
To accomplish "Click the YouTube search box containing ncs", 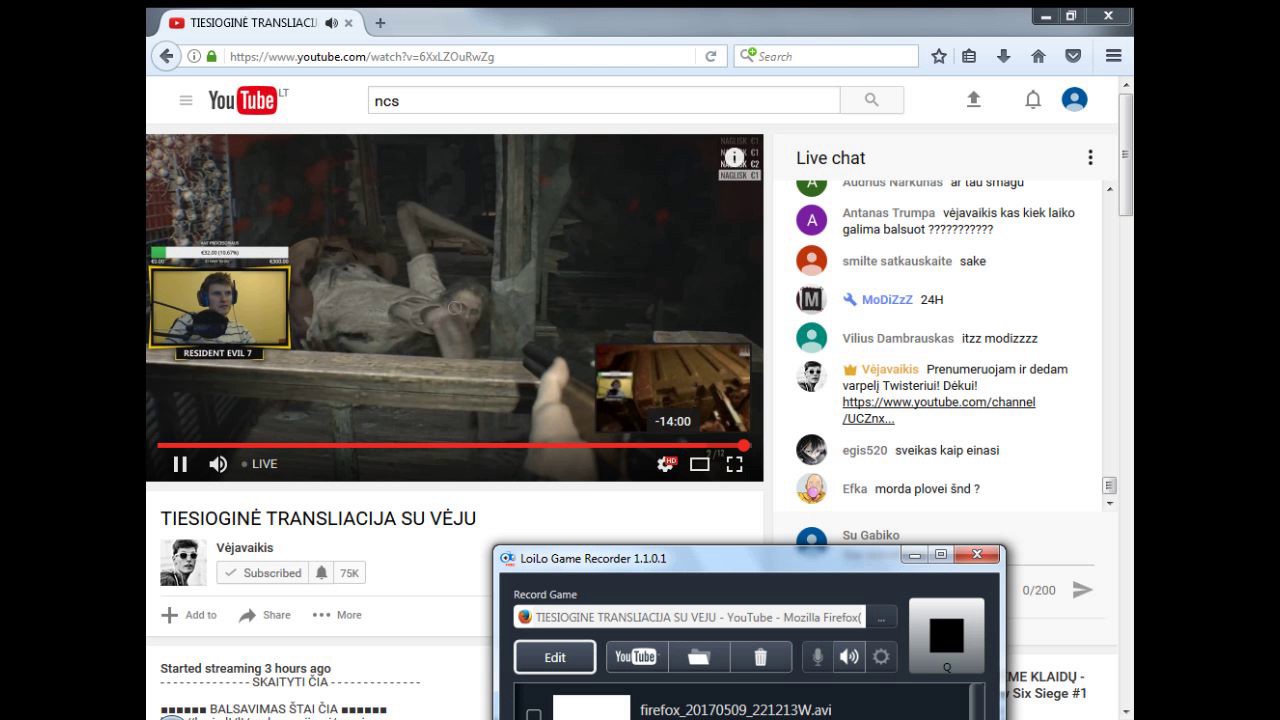I will pos(604,100).
